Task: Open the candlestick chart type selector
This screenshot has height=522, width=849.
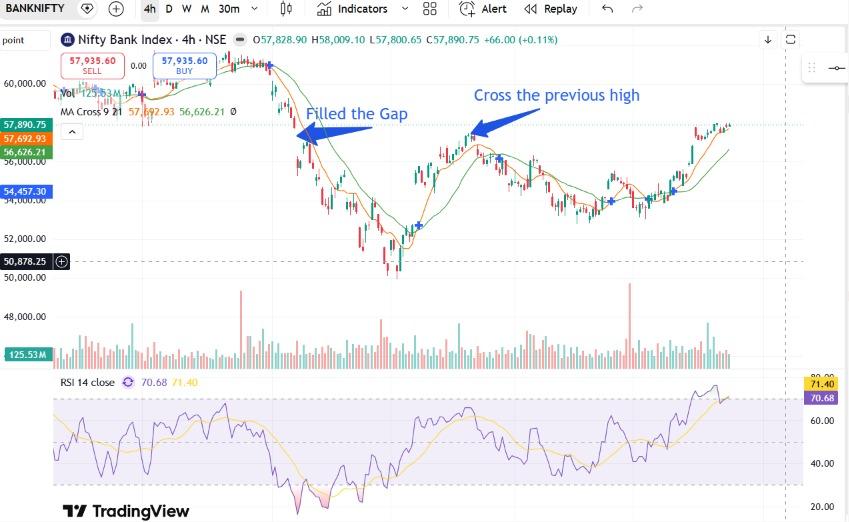Action: coord(286,9)
